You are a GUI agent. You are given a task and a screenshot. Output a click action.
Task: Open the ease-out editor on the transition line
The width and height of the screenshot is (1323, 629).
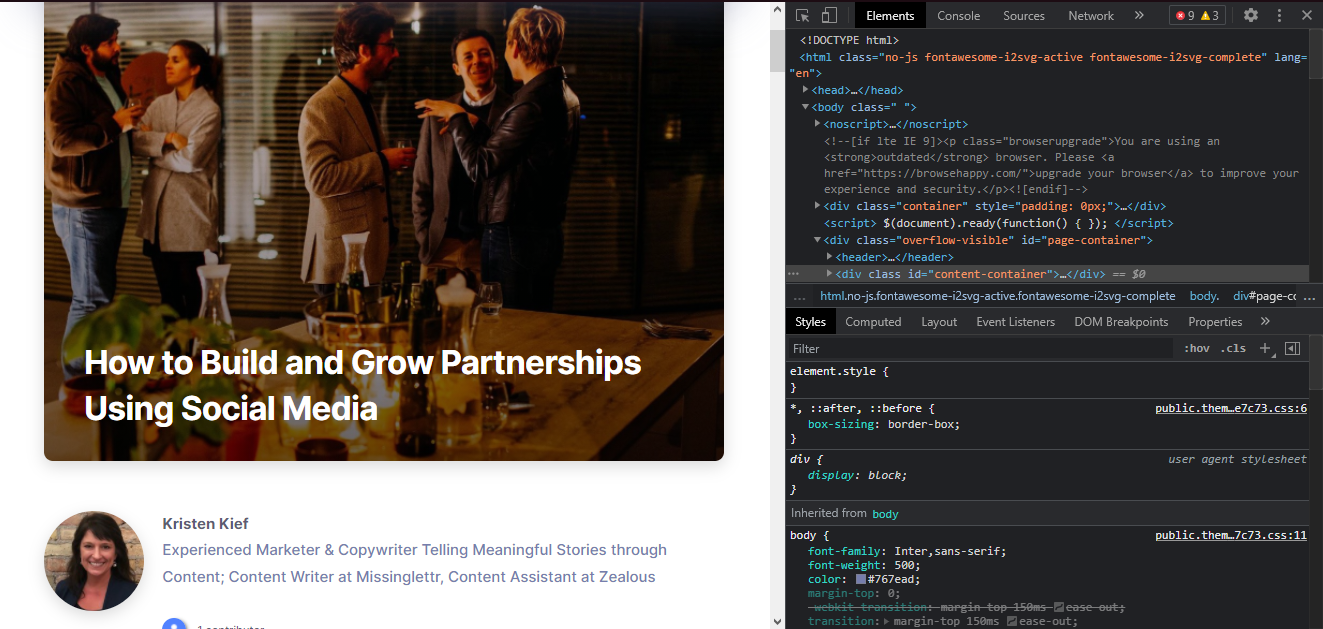(1013, 622)
